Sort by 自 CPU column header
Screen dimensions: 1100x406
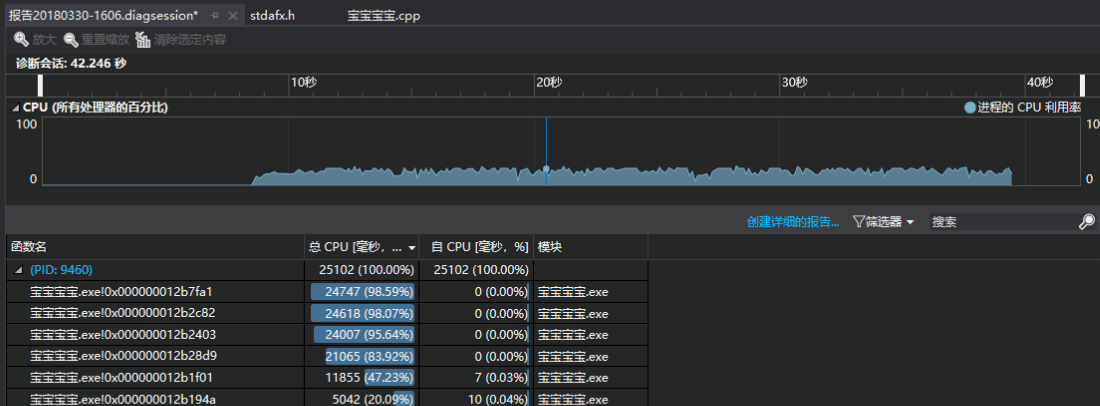pos(476,247)
